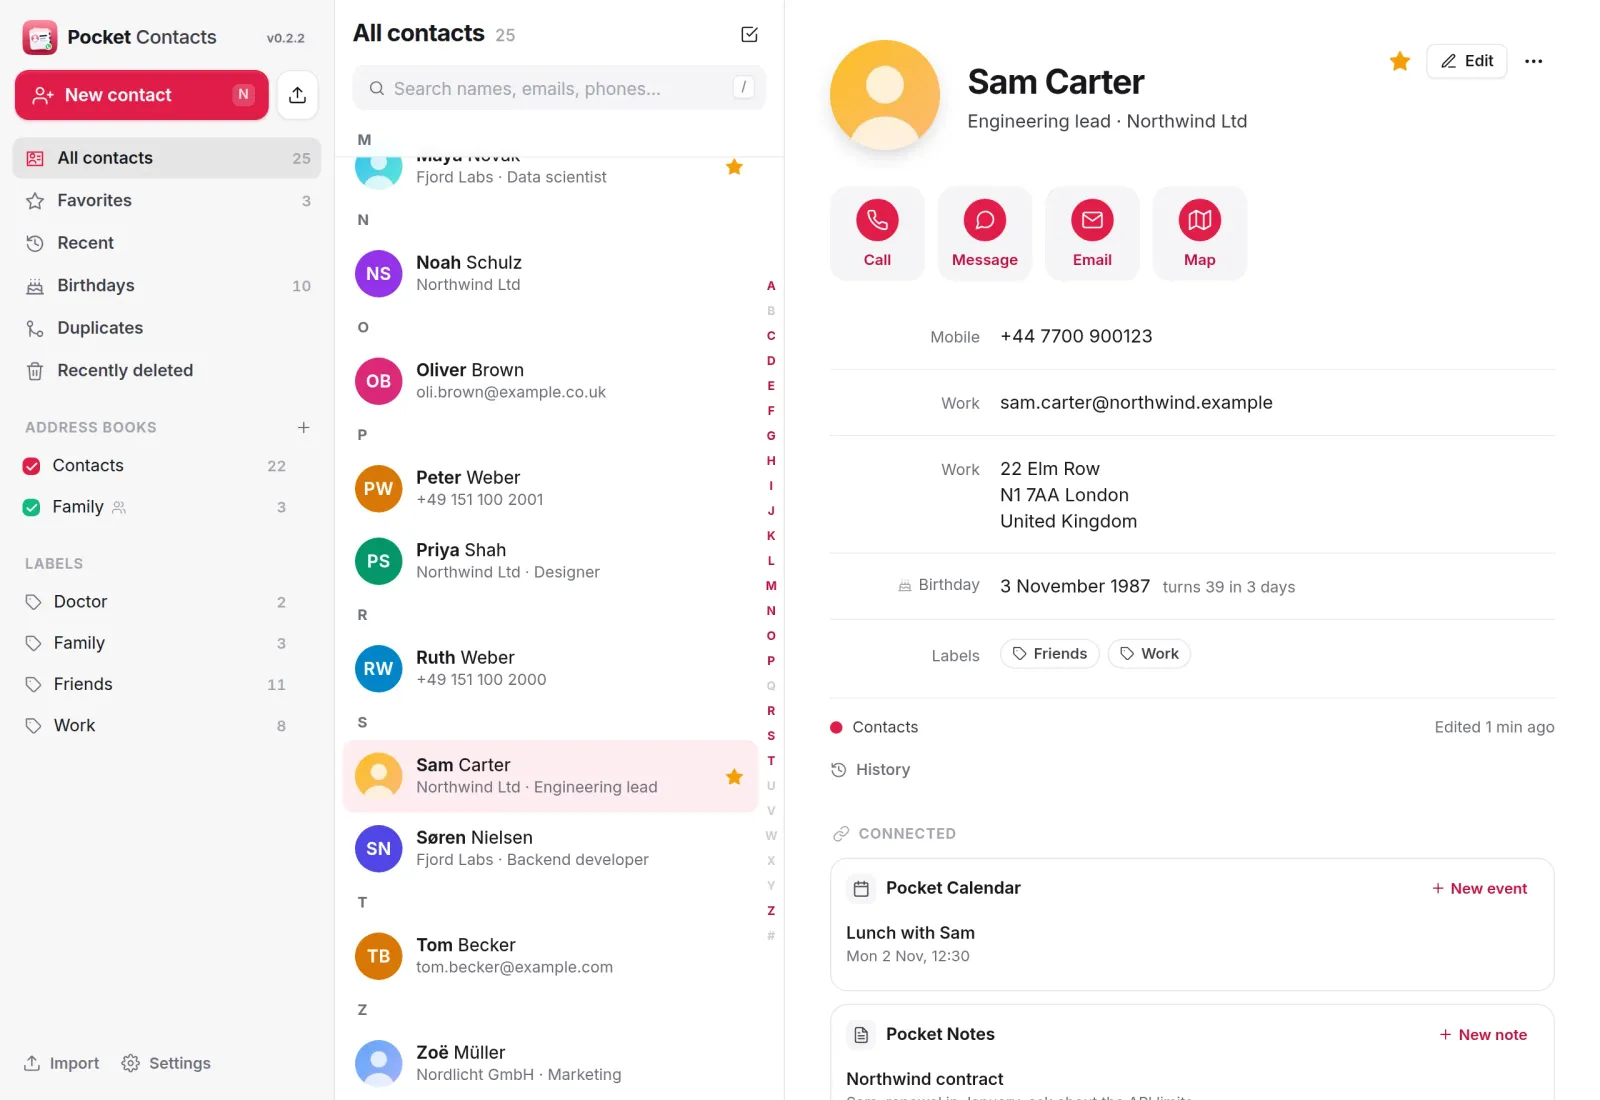Open Settings at the sidebar bottom
Screen dimensions: 1600x1100
pyautogui.click(x=166, y=1063)
